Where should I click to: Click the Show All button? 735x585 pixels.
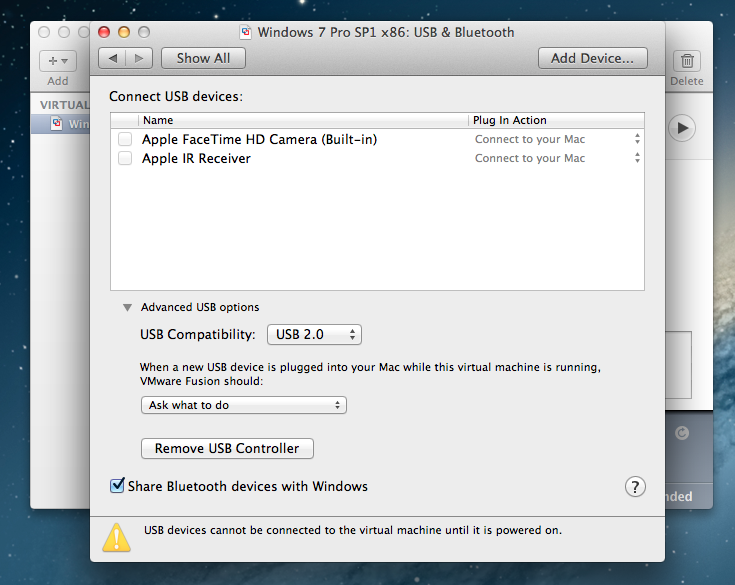point(203,58)
